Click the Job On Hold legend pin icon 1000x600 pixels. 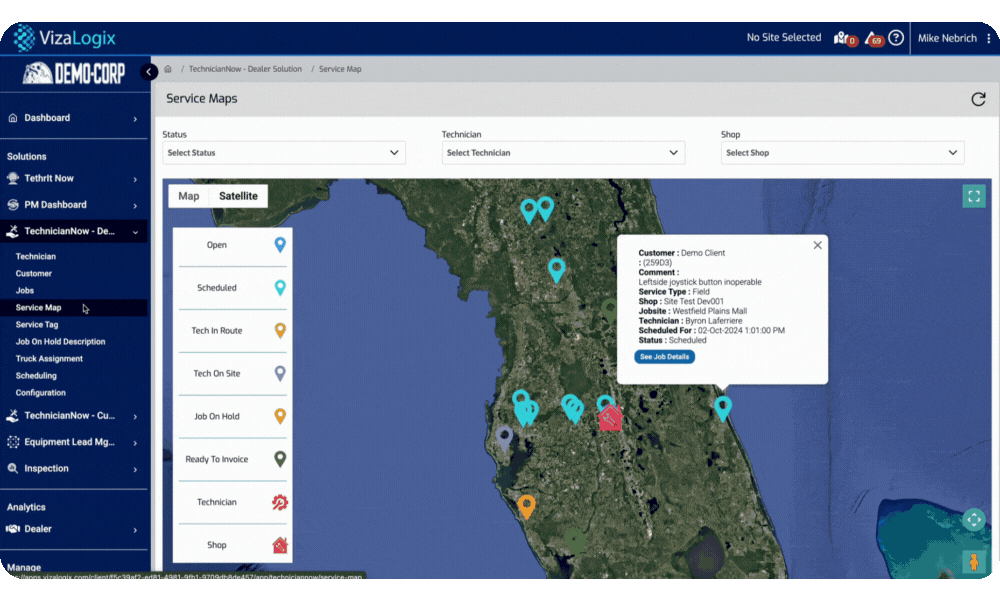click(280, 416)
